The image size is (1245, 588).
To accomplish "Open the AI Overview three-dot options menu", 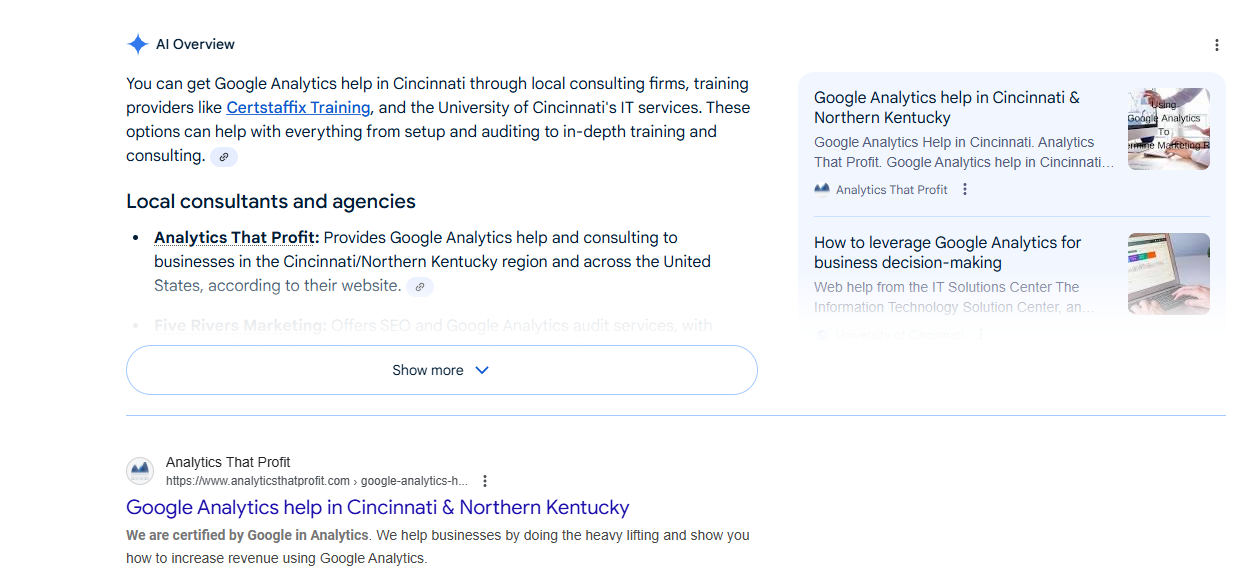I will click(1217, 45).
